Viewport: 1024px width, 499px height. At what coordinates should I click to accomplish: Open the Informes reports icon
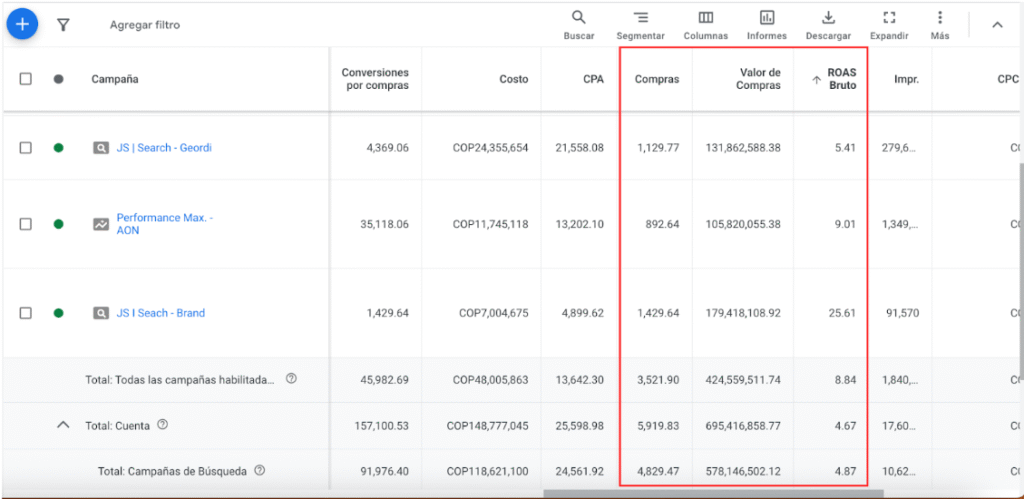point(767,25)
